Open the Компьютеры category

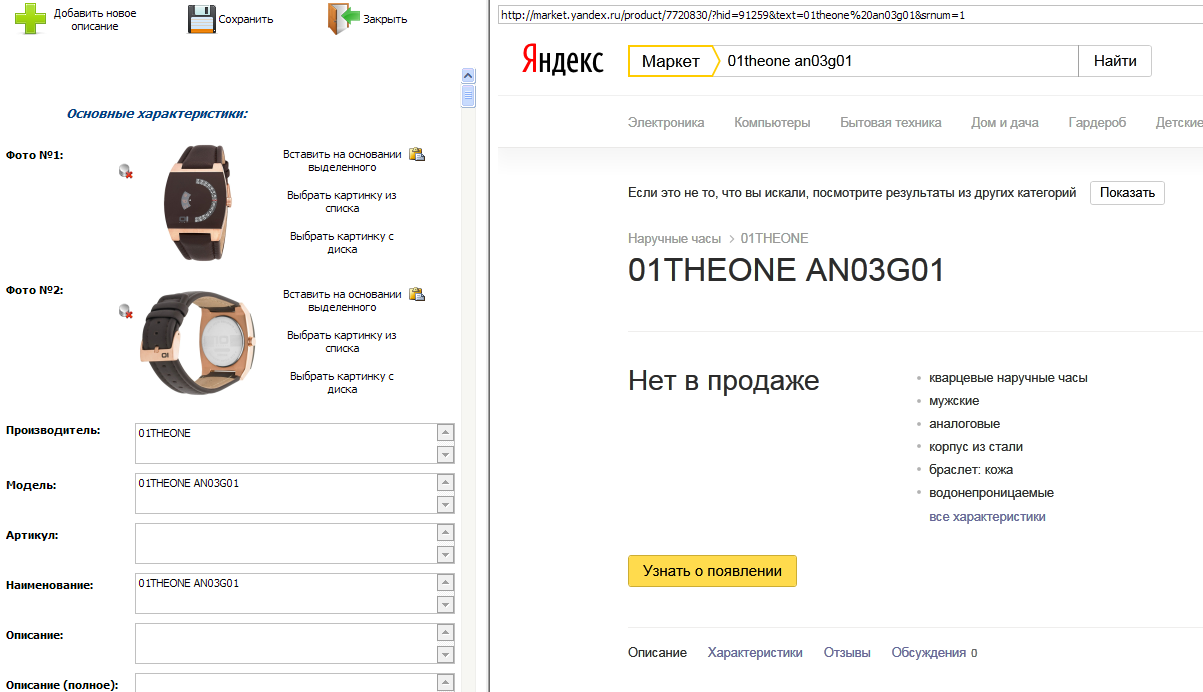coord(772,122)
